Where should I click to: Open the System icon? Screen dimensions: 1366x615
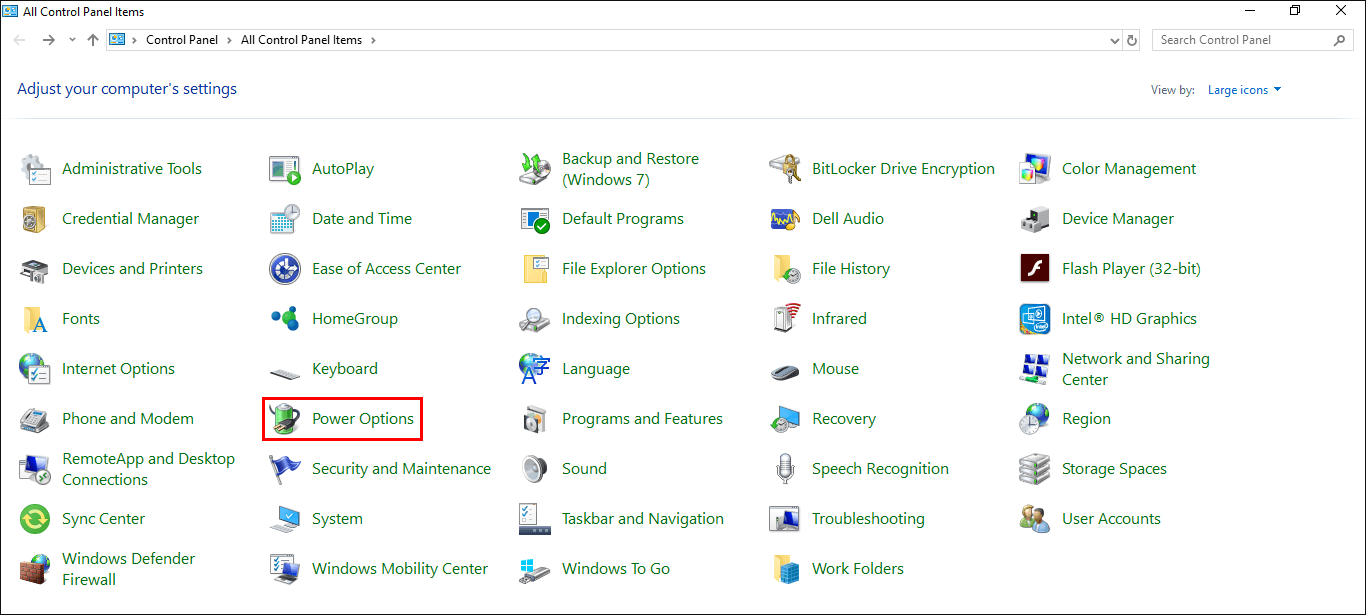pyautogui.click(x=285, y=519)
